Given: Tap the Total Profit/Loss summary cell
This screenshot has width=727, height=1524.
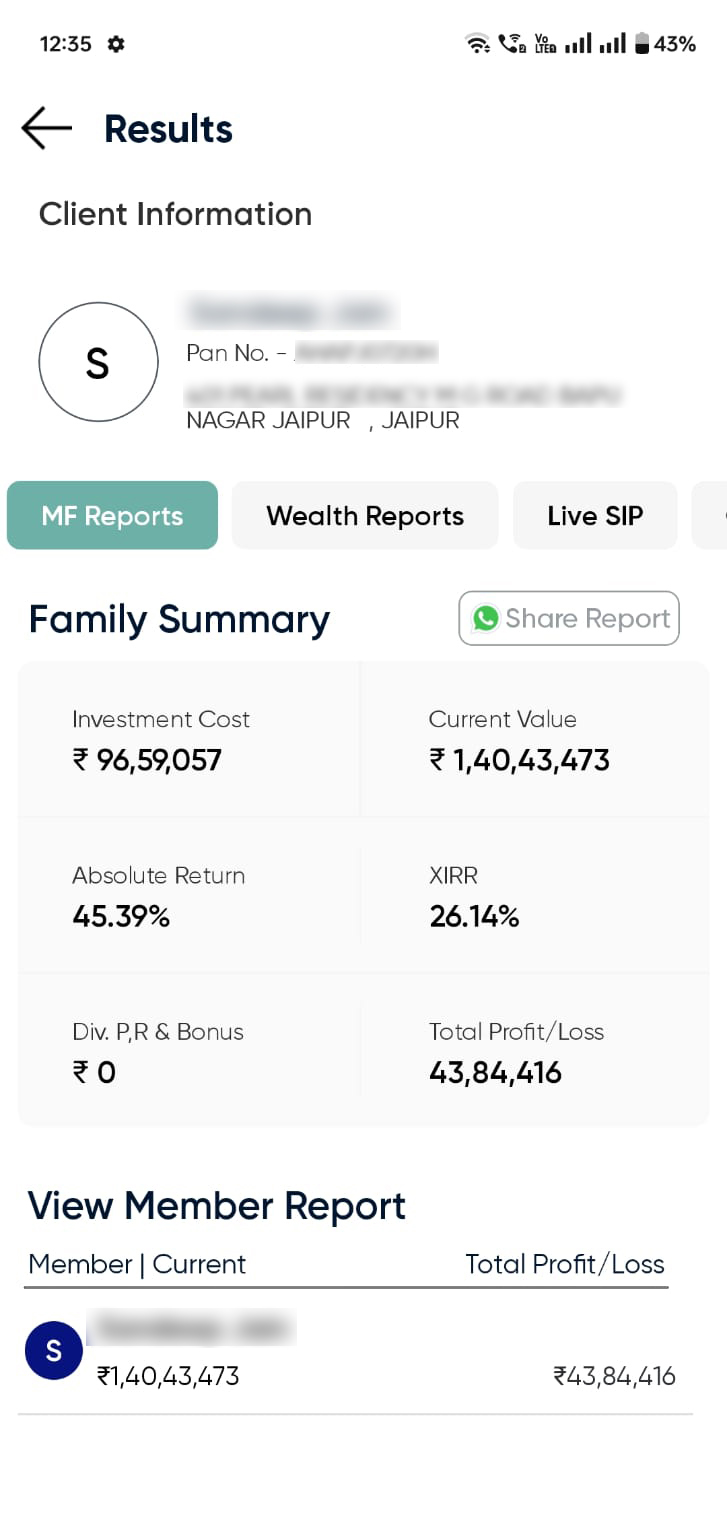Looking at the screenshot, I should (x=534, y=1053).
